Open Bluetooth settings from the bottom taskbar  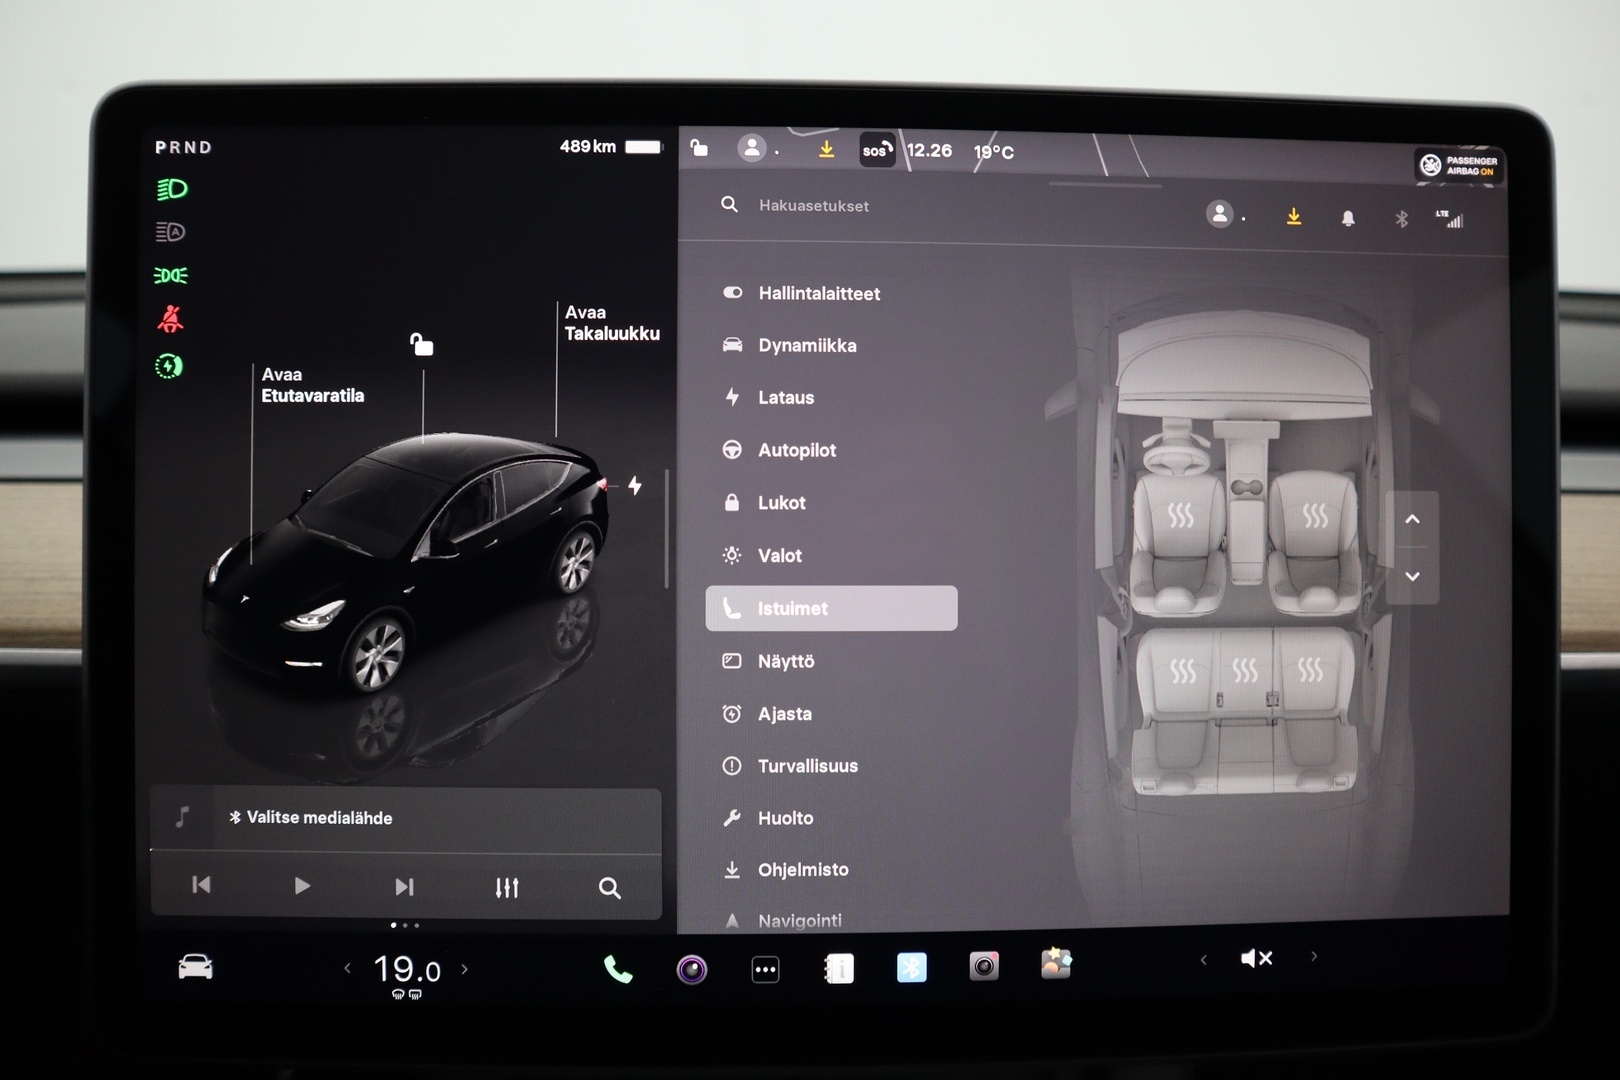pos(911,967)
